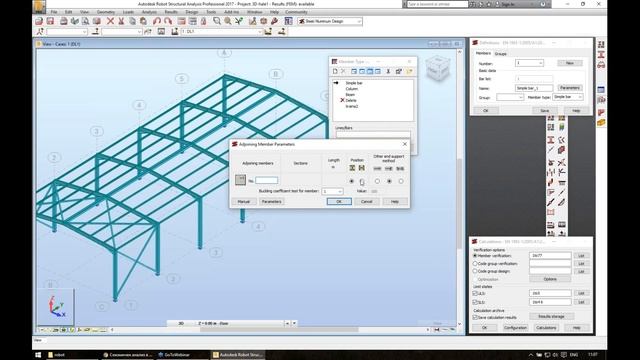Open the Loads menu

pyautogui.click(x=128, y=12)
